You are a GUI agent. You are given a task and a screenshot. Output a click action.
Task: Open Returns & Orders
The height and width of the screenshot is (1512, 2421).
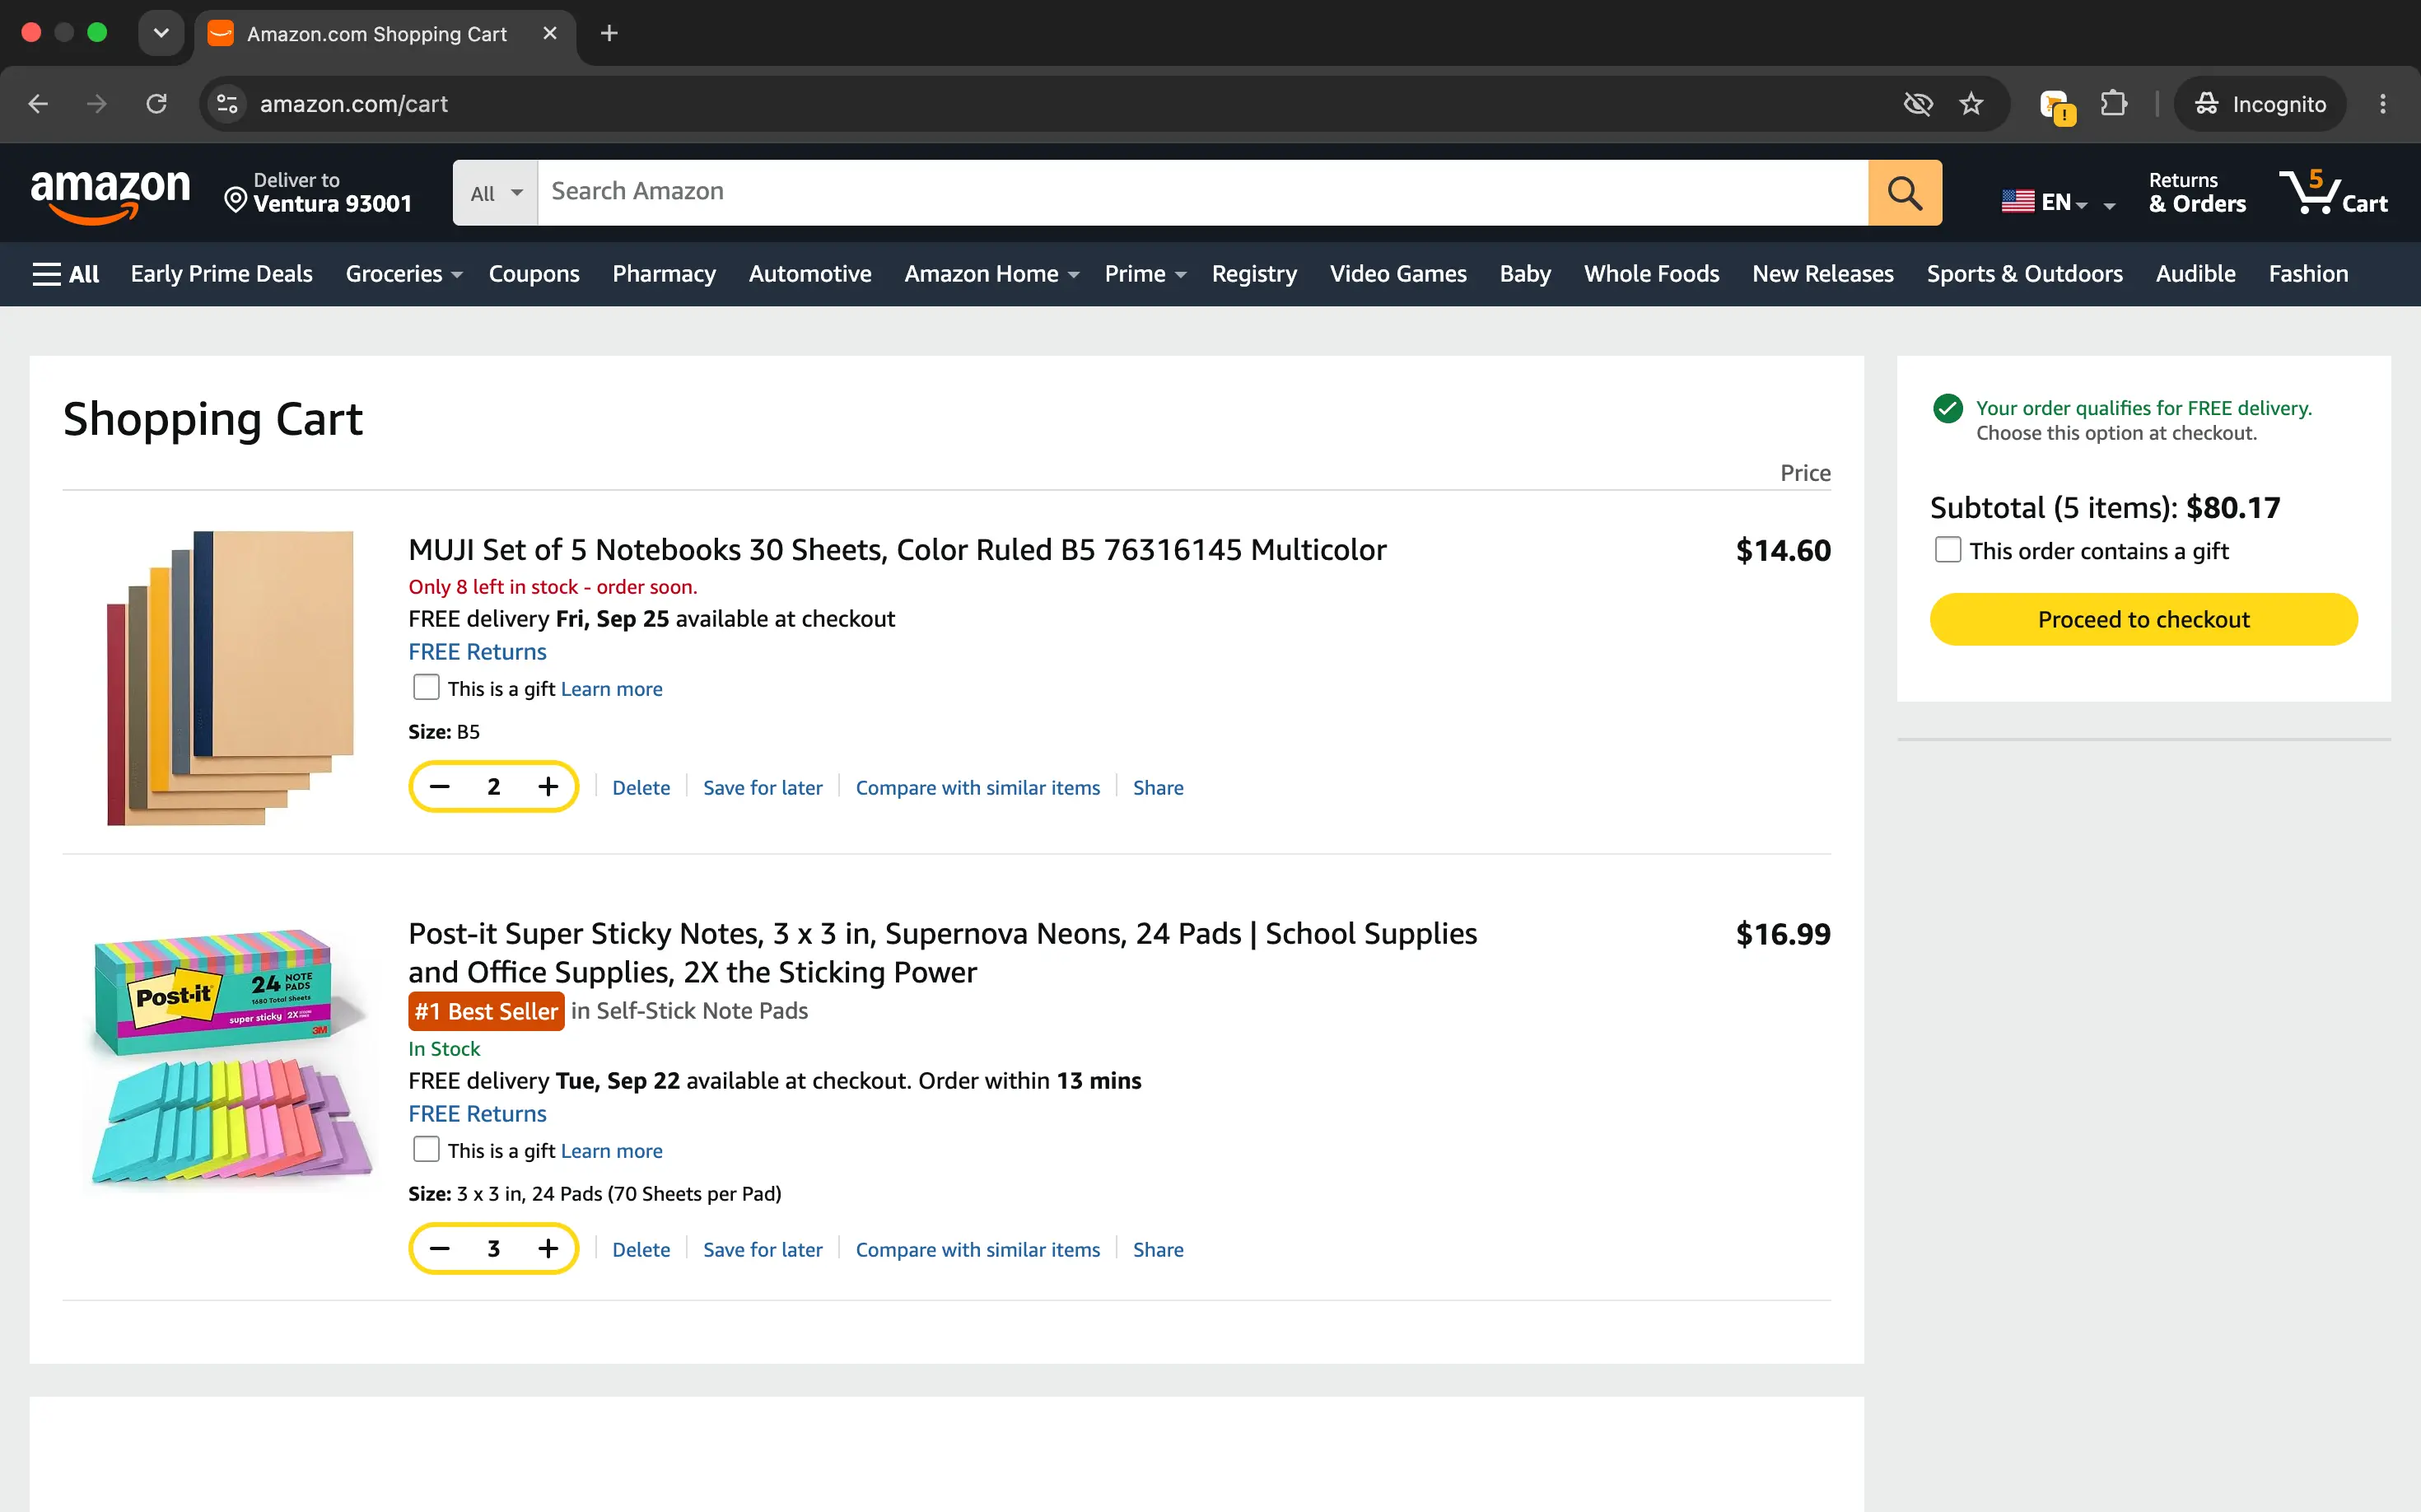point(2197,192)
